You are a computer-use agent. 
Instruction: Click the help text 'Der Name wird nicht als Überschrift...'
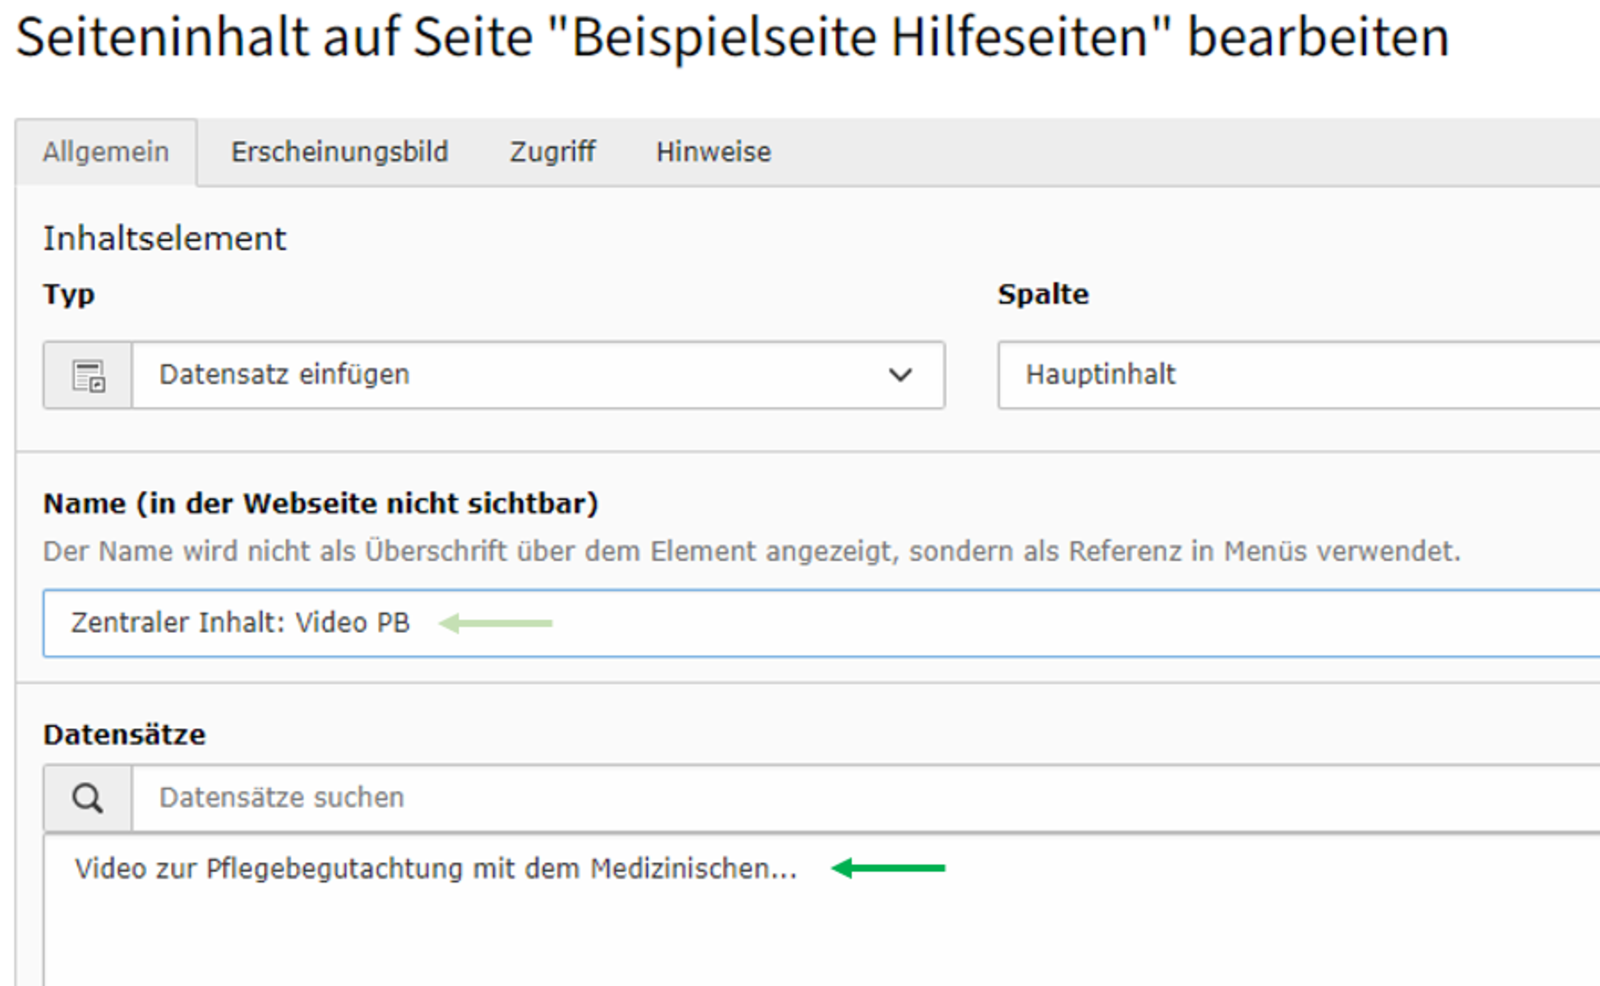coord(751,551)
